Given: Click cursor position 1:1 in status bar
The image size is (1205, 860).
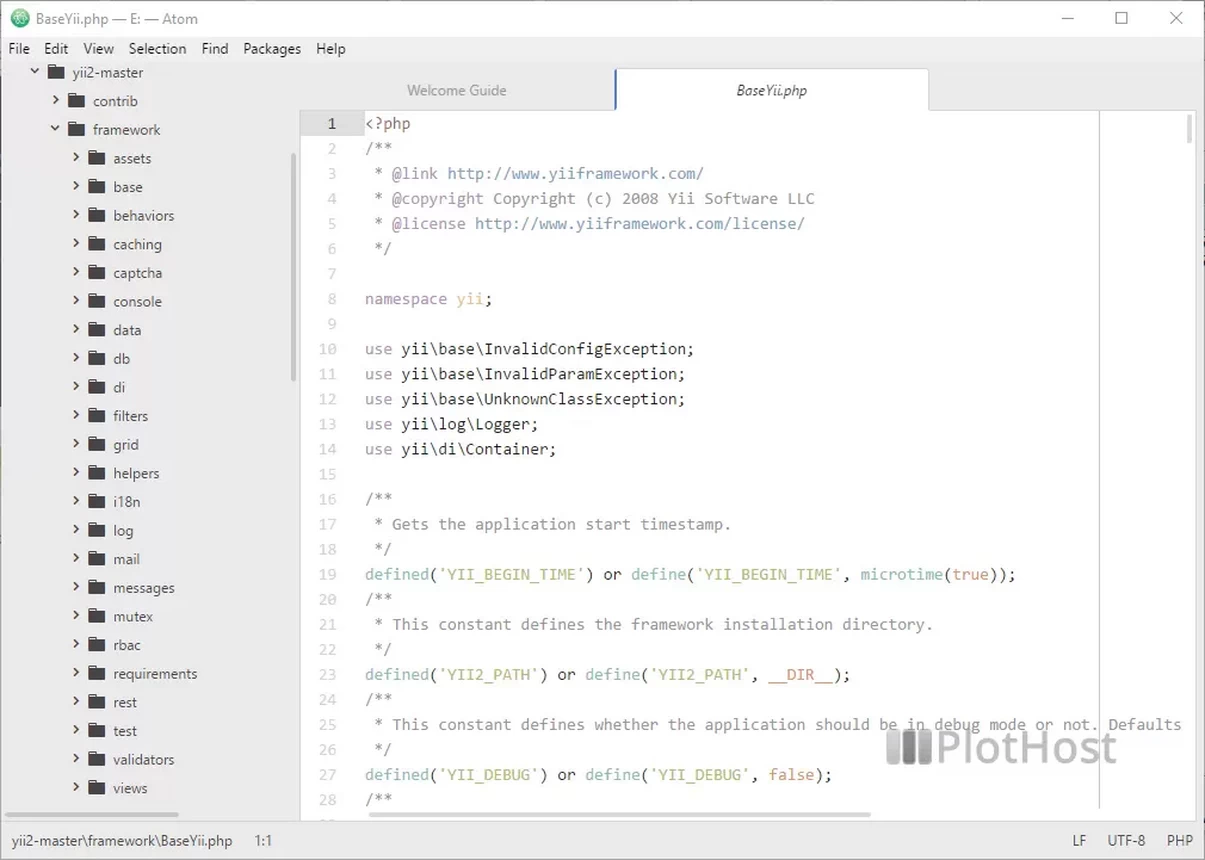Looking at the screenshot, I should pos(263,841).
